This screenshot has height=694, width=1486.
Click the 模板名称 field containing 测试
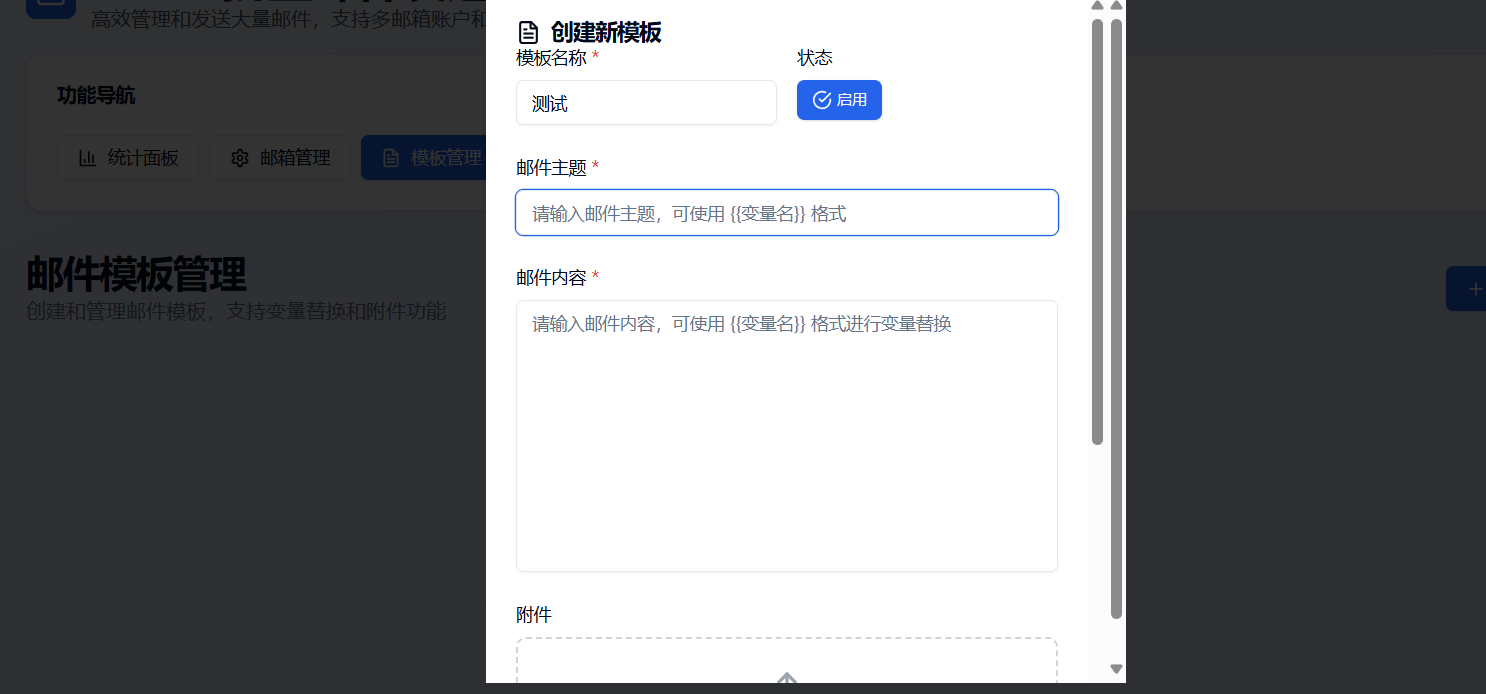coord(646,103)
